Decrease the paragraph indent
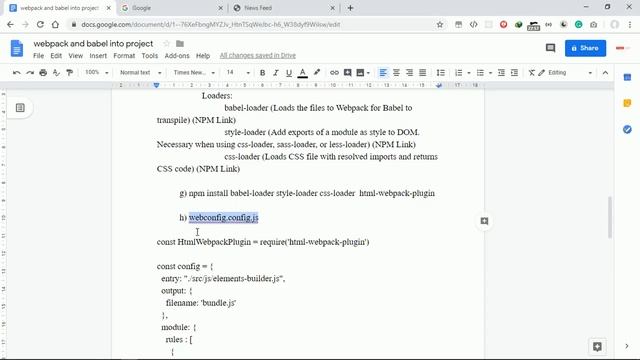This screenshot has height=360, width=640. pos(501,73)
